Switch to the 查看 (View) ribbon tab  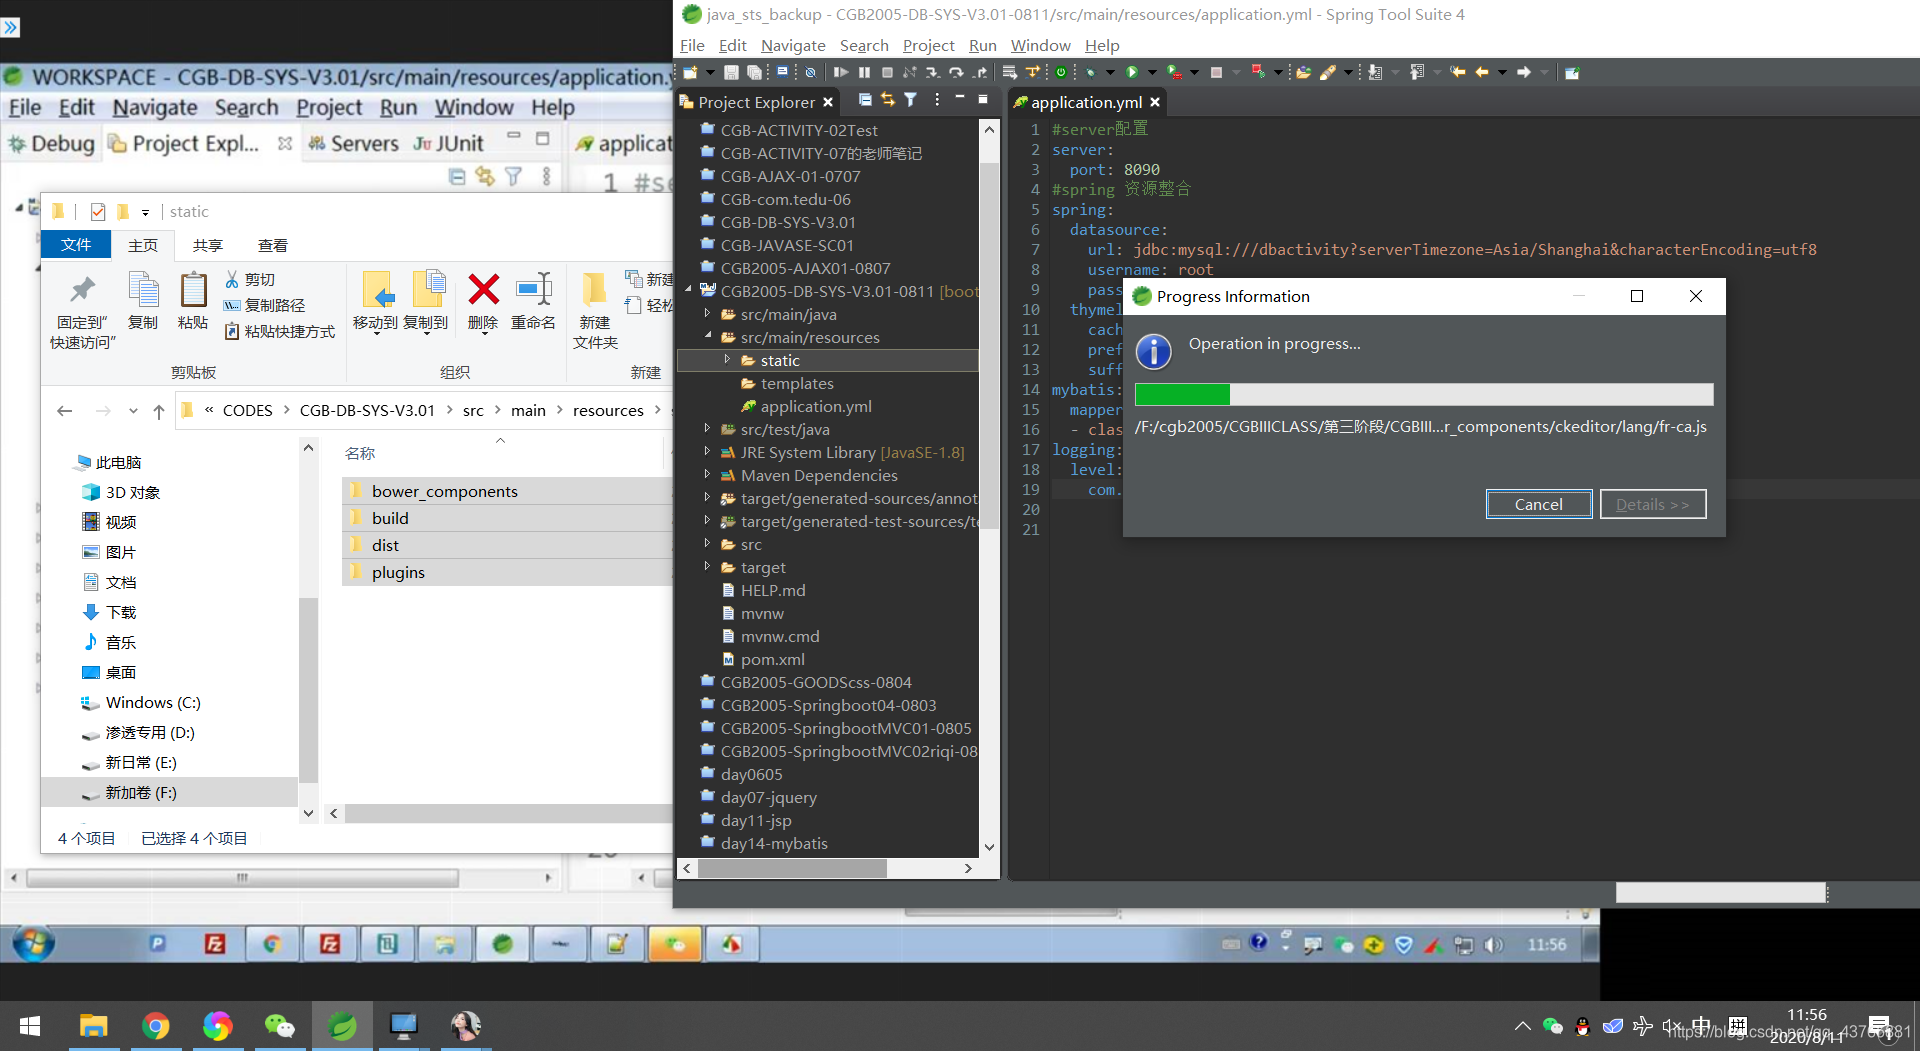tap(272, 245)
